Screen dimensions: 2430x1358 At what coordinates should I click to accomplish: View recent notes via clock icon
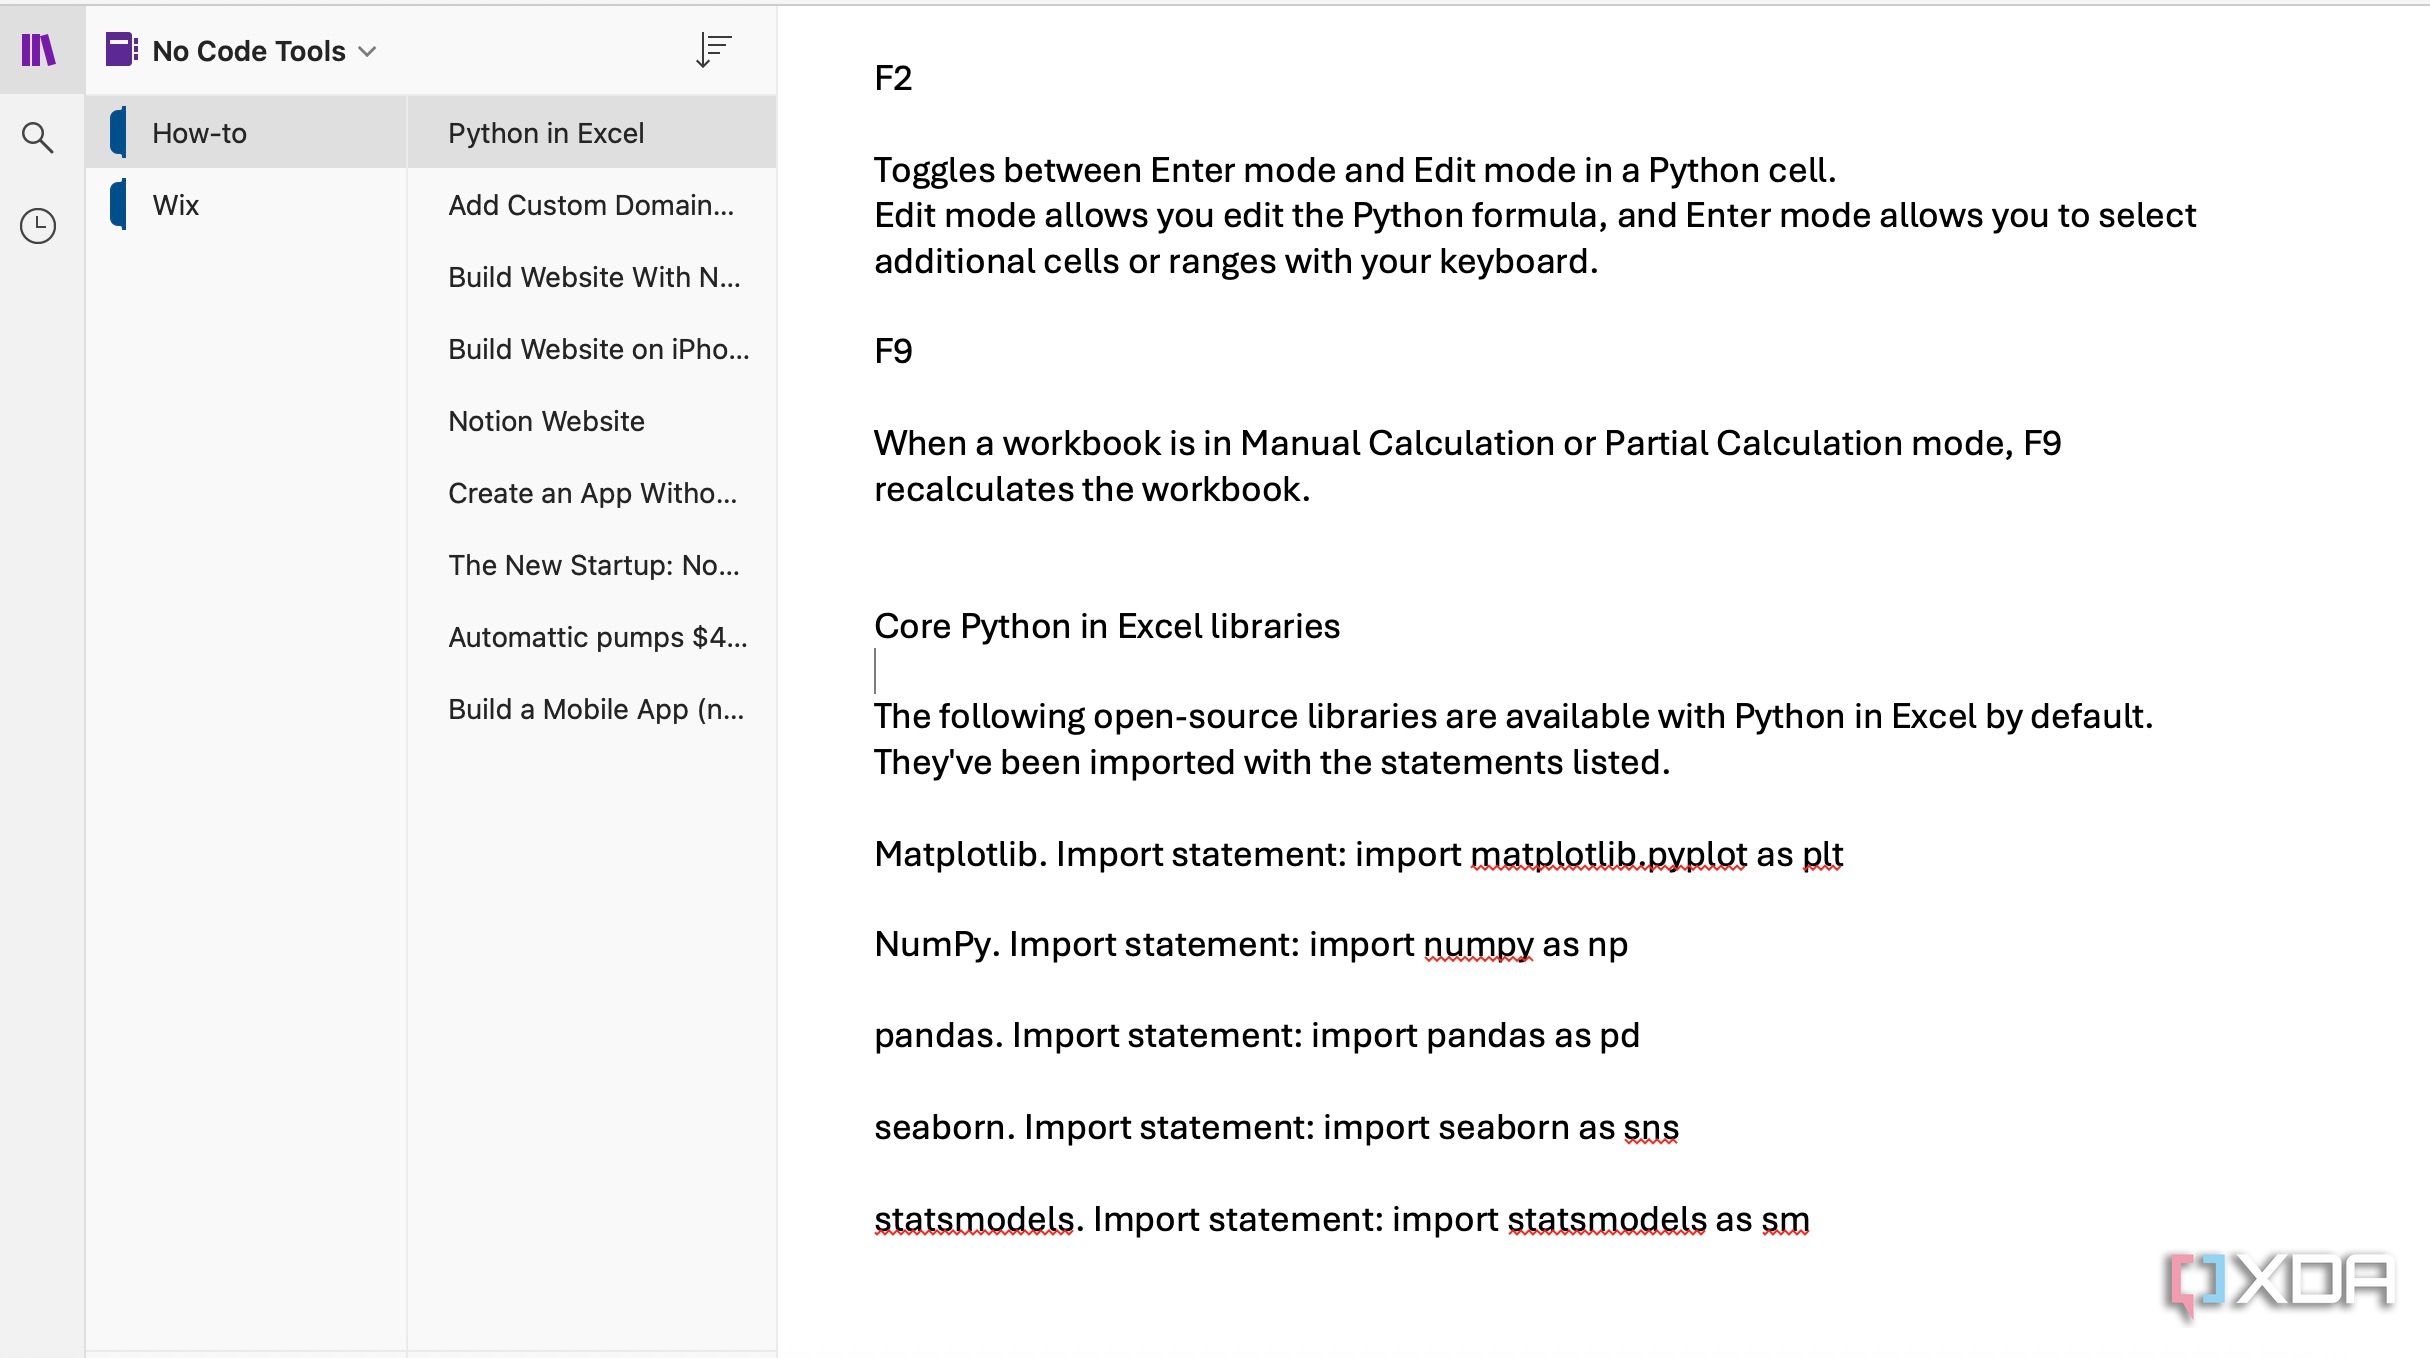point(39,225)
